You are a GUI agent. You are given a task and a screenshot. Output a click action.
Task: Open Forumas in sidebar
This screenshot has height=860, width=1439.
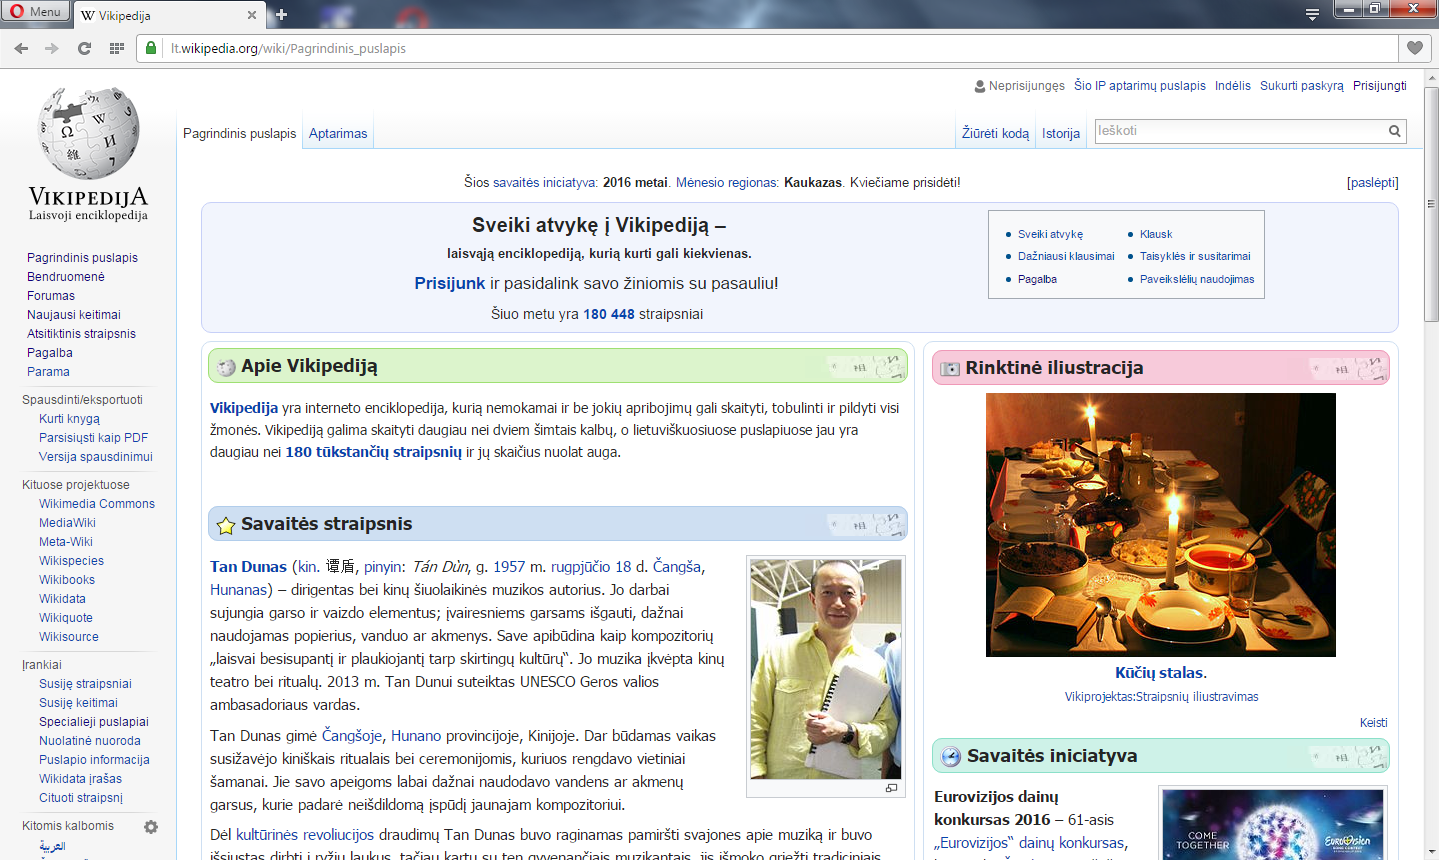click(x=51, y=296)
